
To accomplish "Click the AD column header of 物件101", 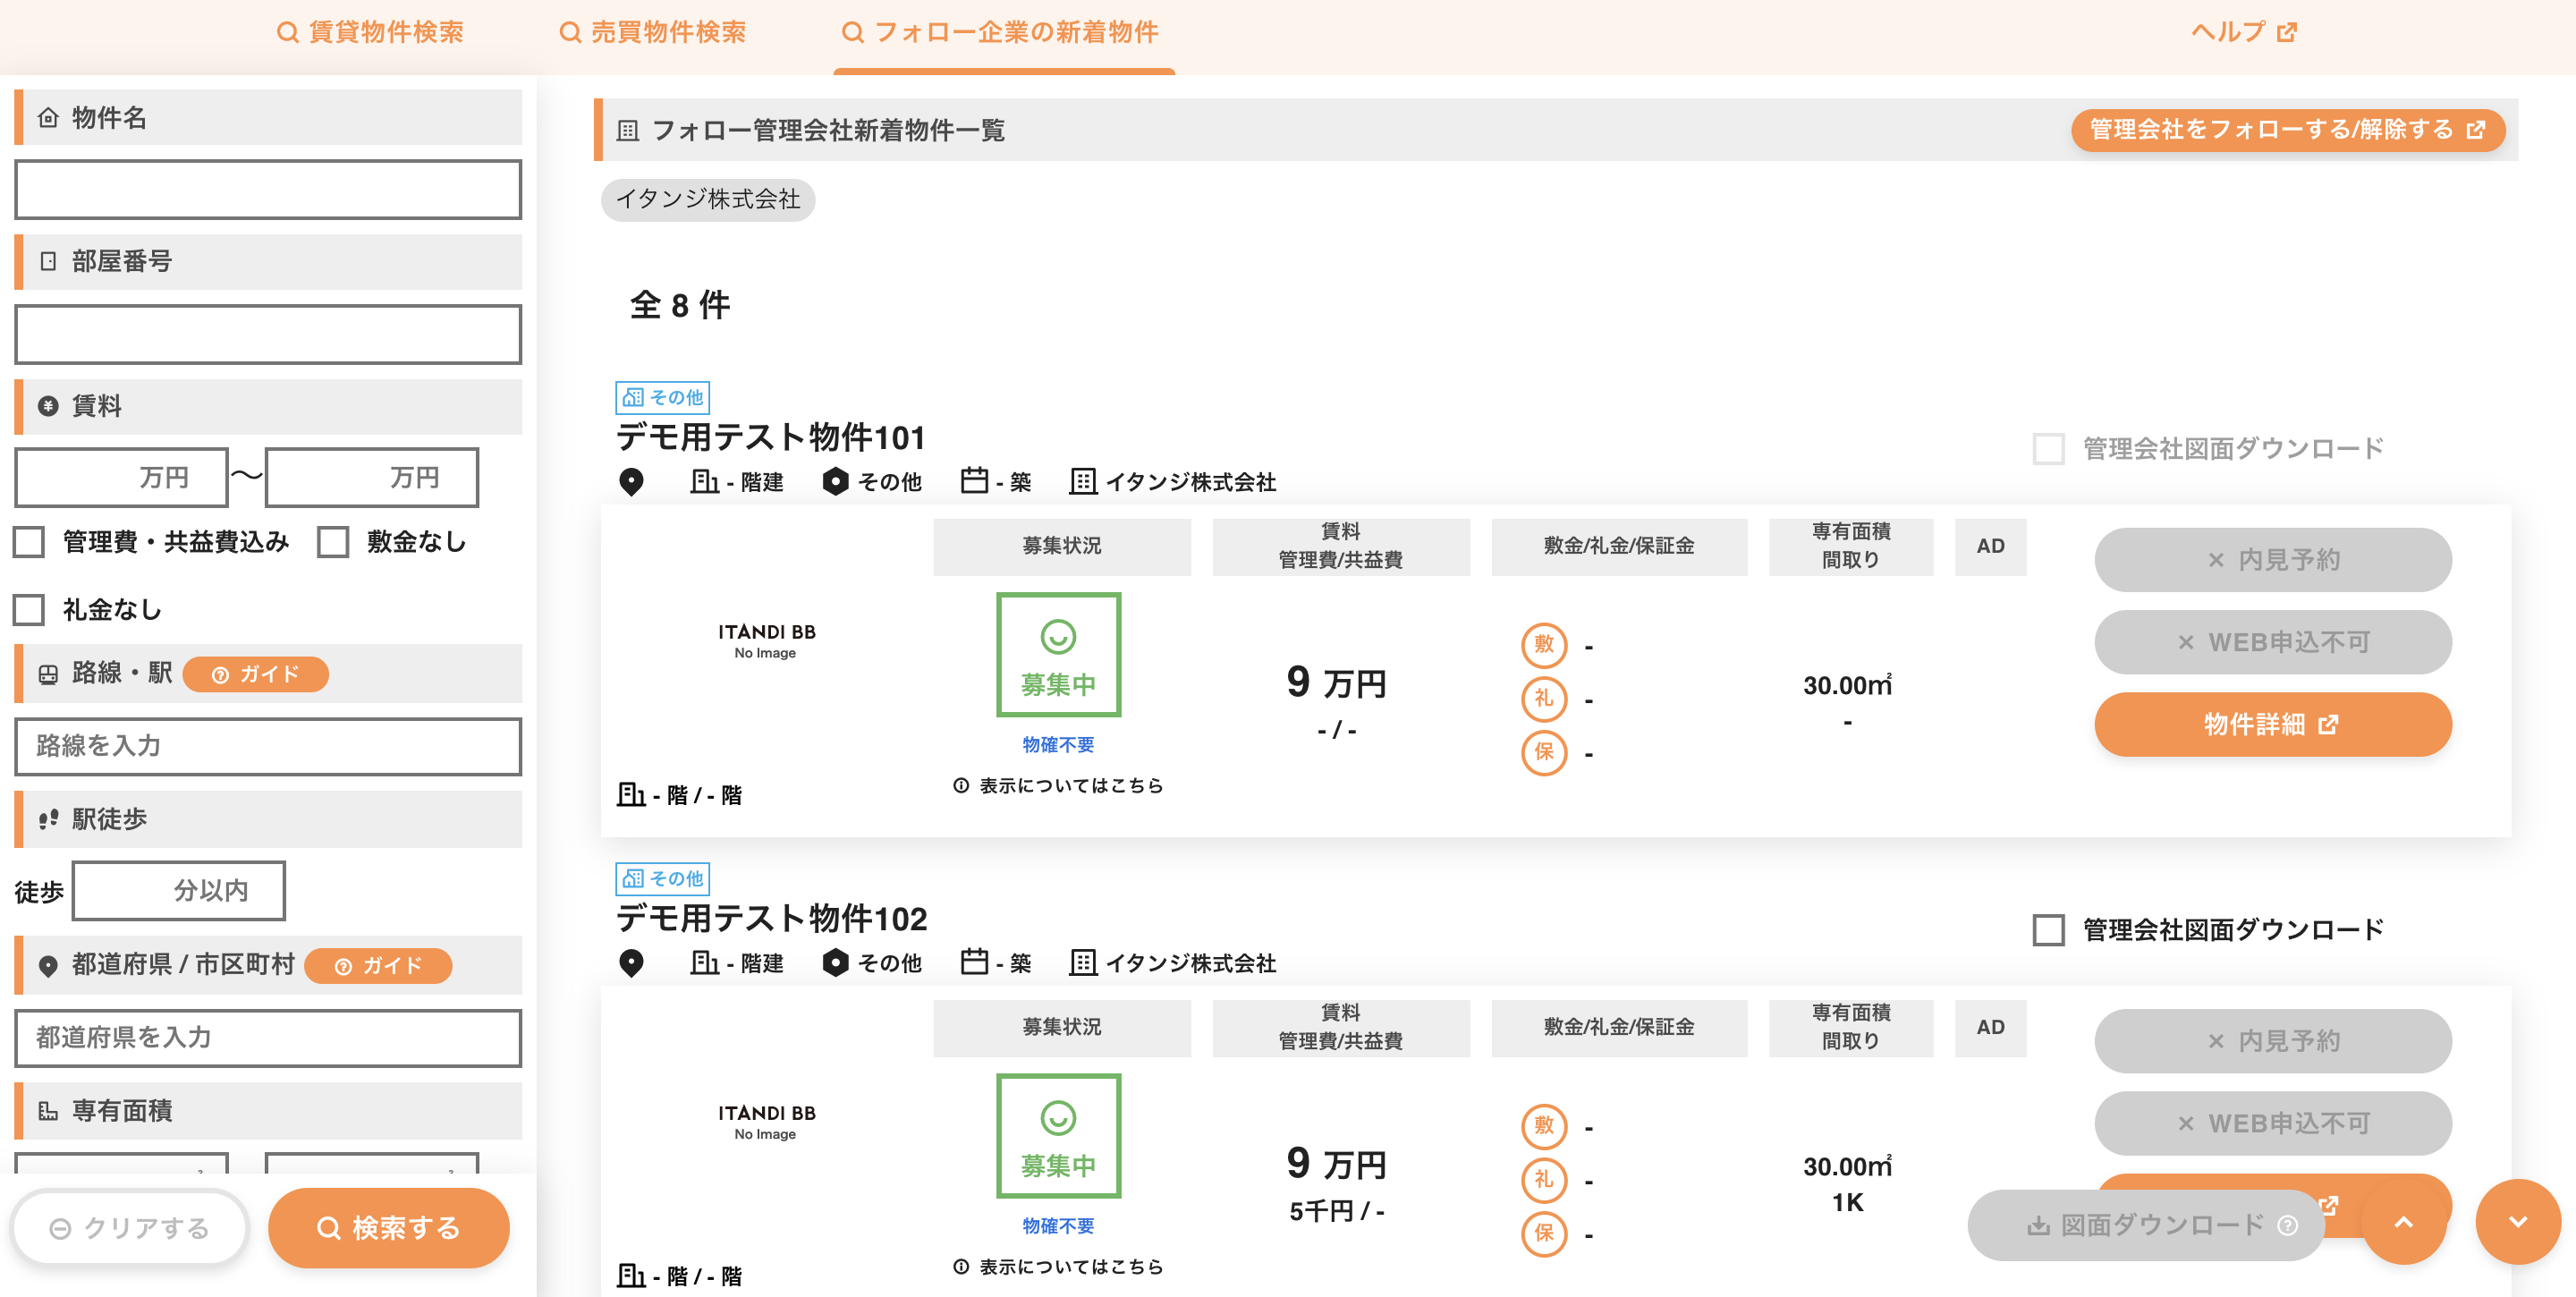I will (1990, 546).
